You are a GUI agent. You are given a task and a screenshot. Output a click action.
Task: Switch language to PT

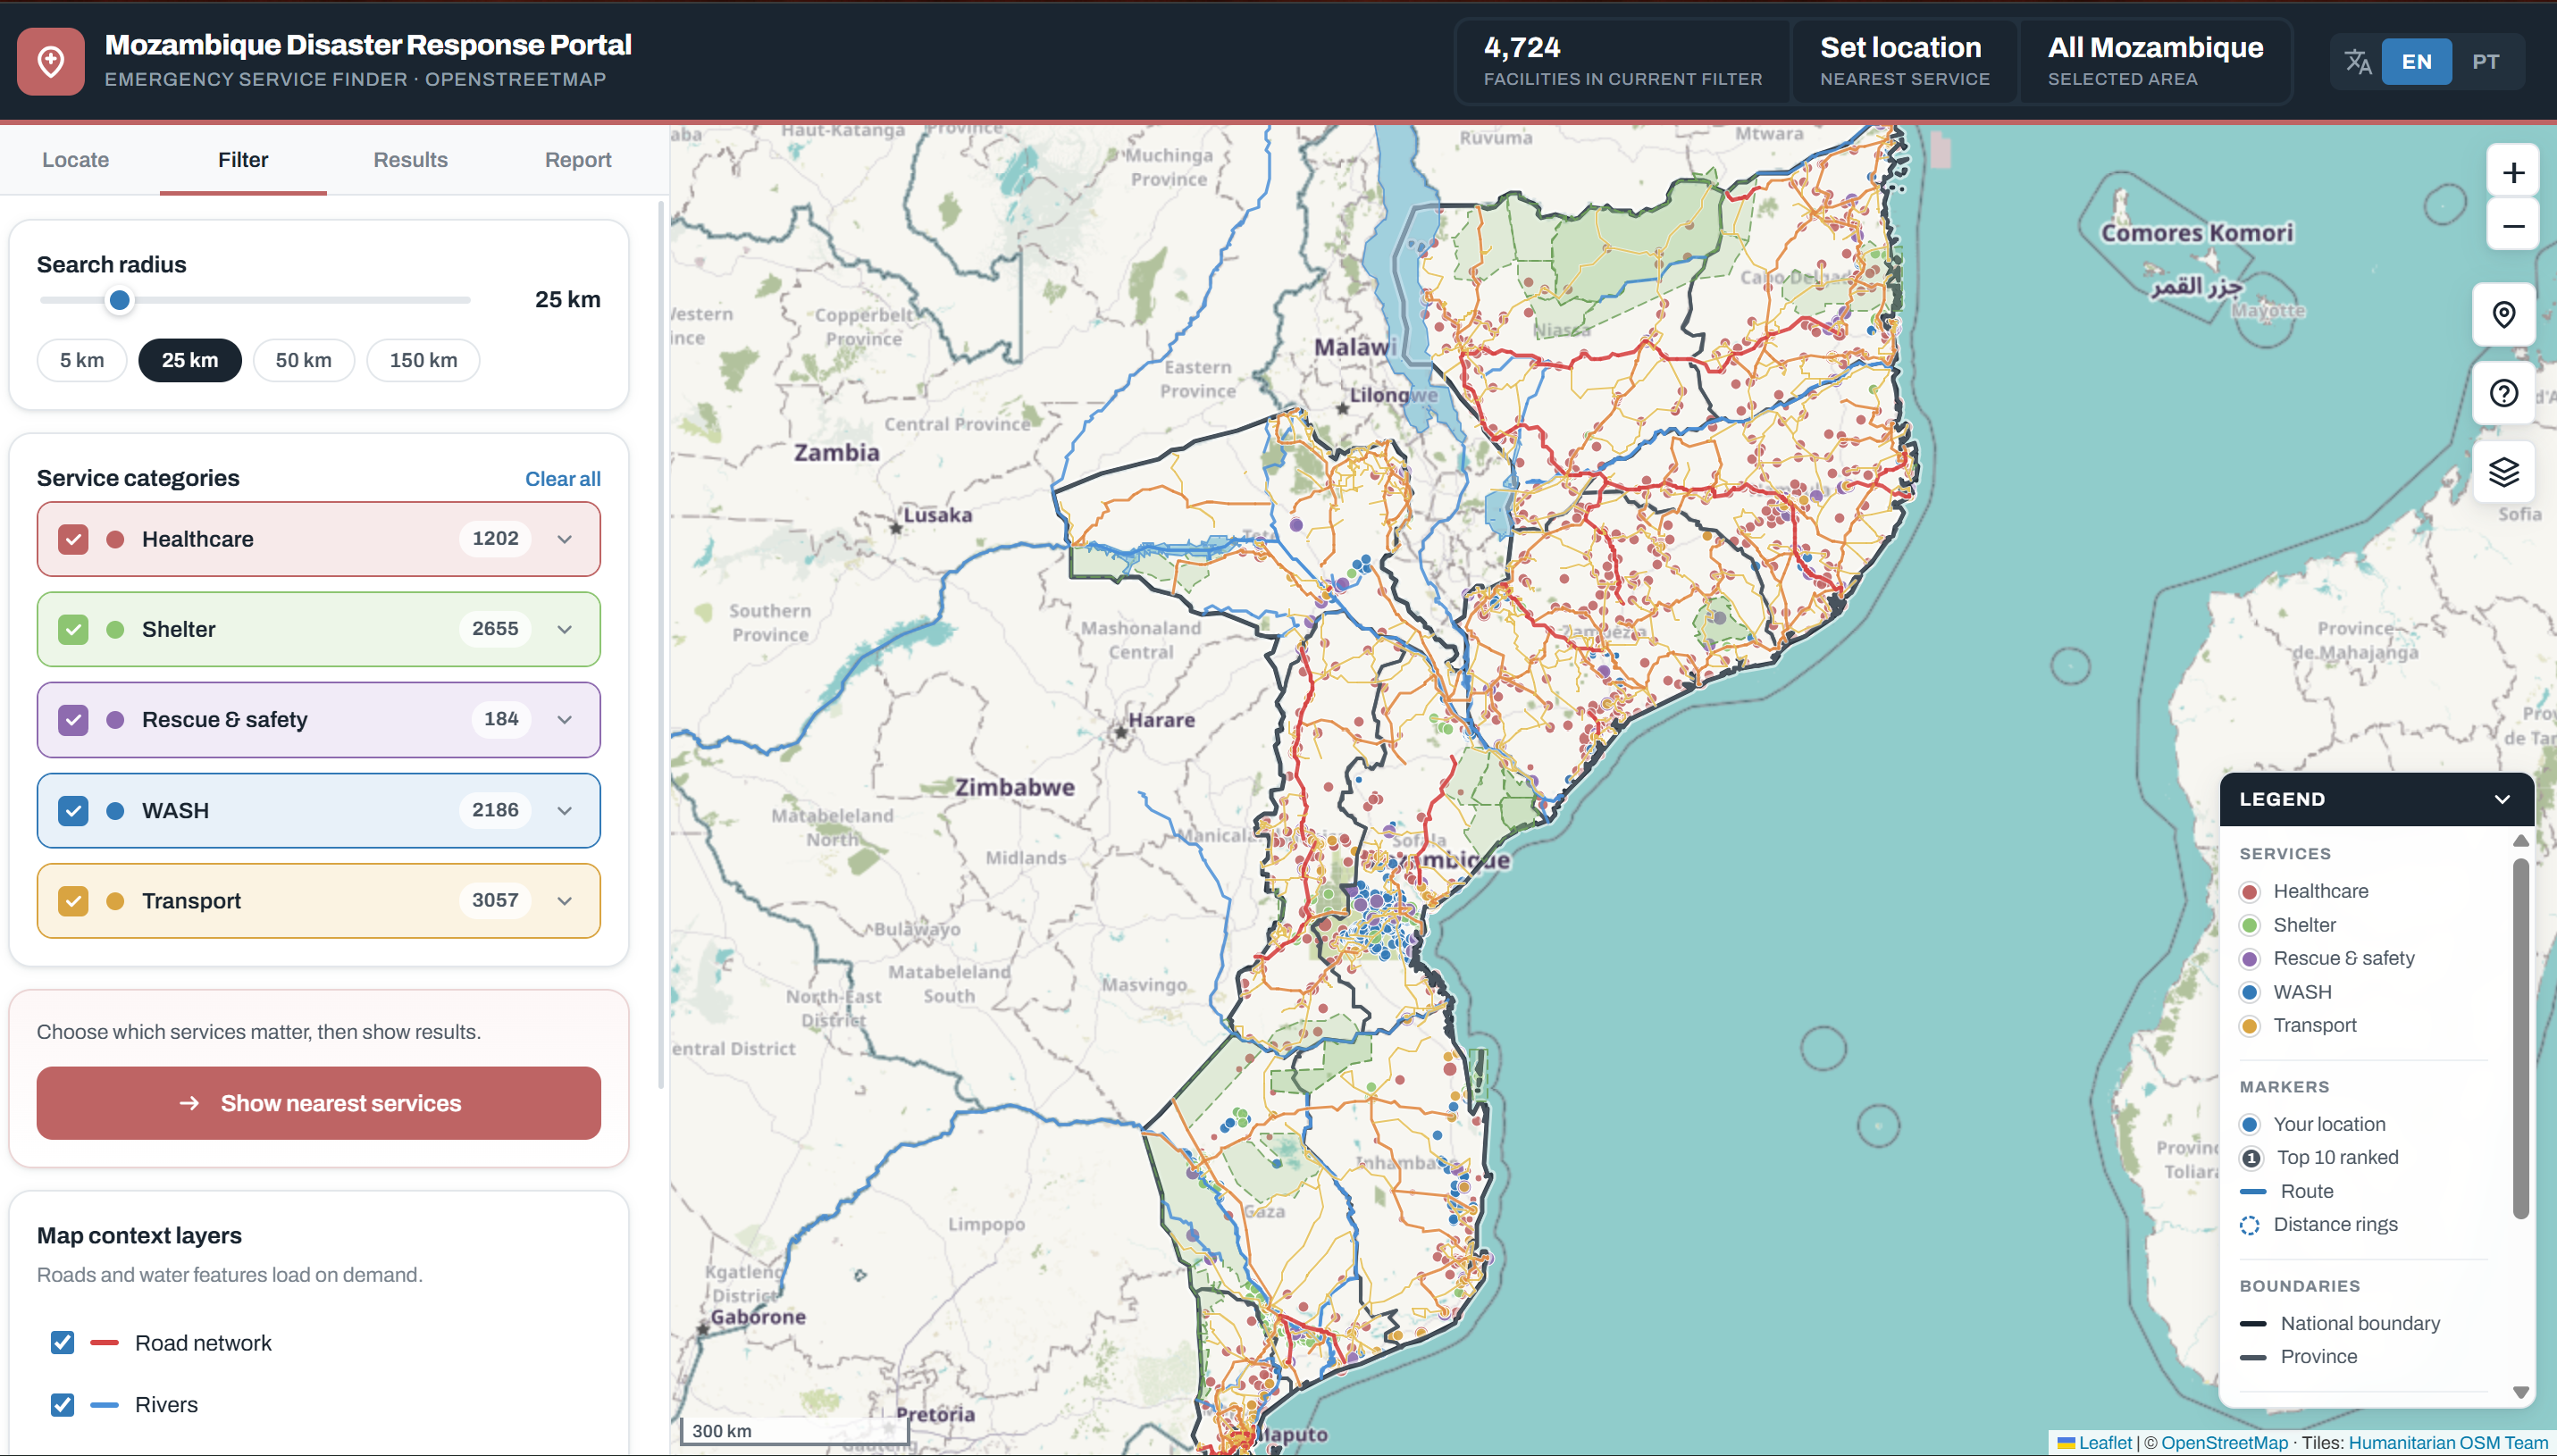point(2485,62)
